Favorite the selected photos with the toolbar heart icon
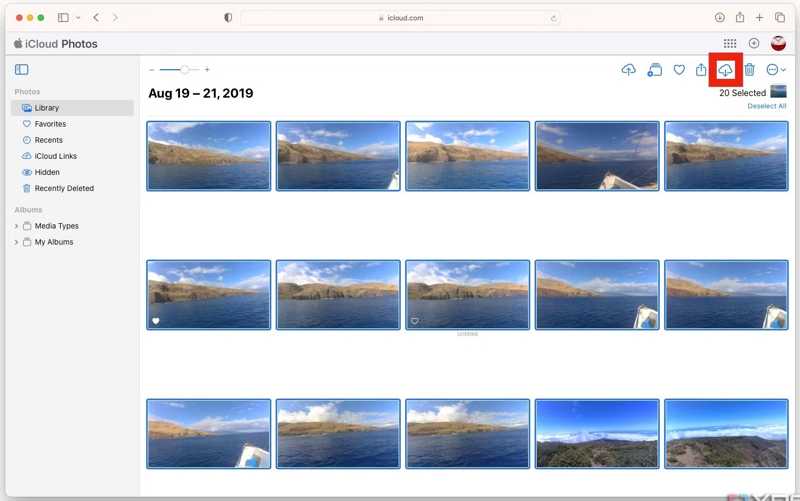800x501 pixels. 679,69
